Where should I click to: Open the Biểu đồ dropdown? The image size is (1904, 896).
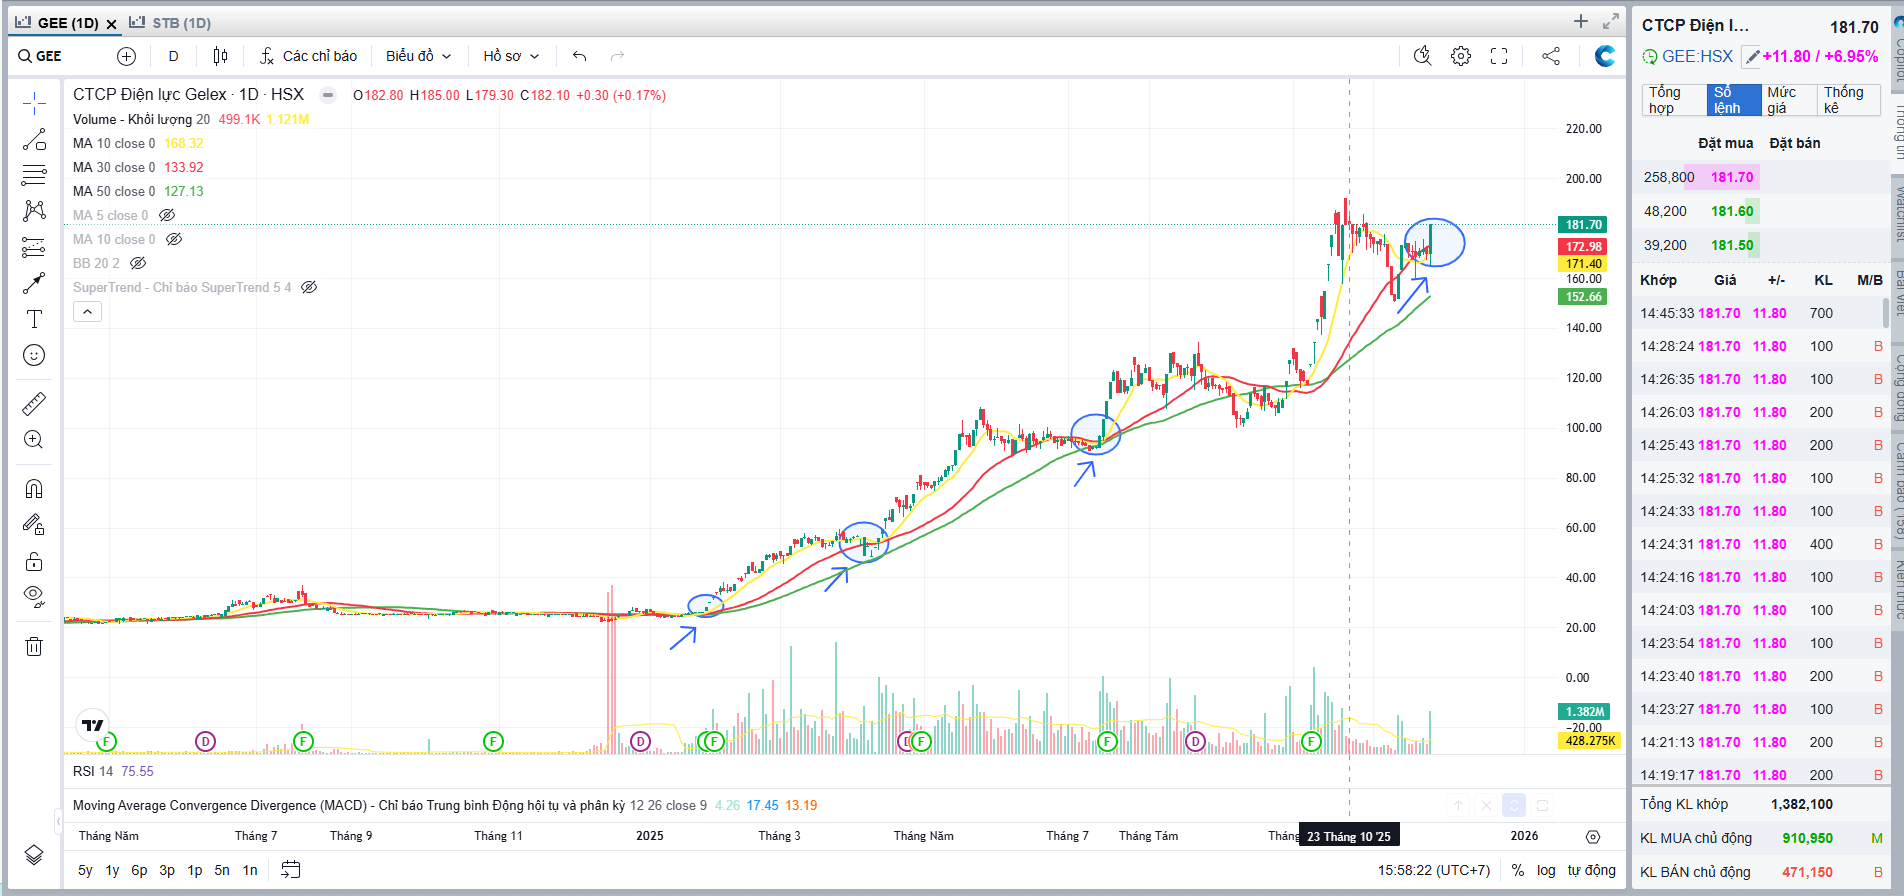click(x=418, y=56)
